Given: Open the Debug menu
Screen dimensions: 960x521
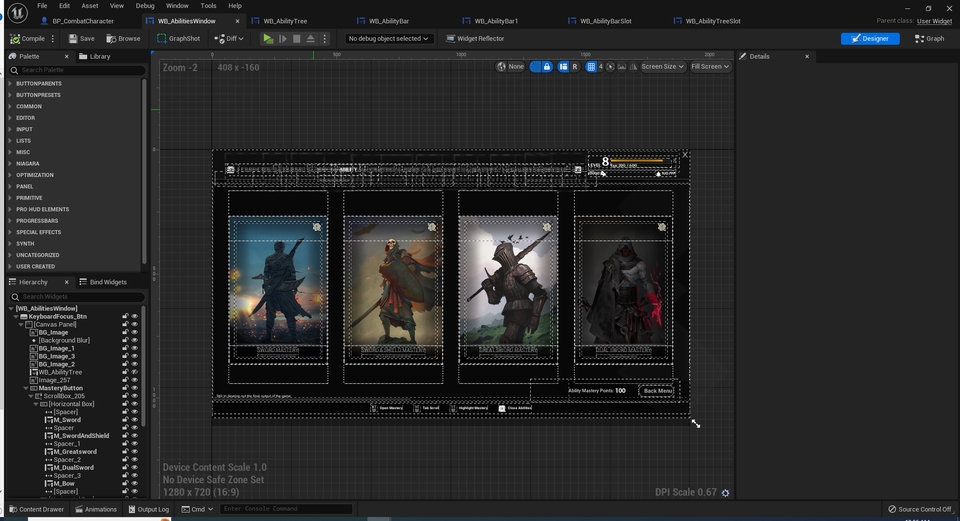Looking at the screenshot, I should coord(145,6).
